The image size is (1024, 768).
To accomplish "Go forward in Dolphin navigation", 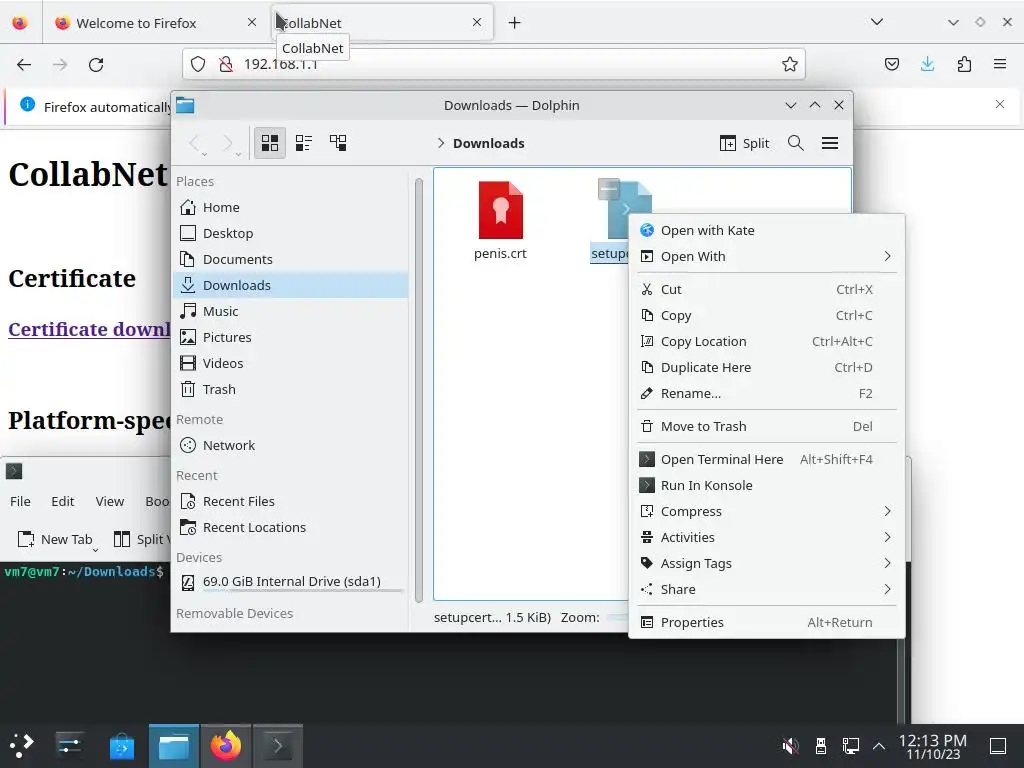I will tap(228, 143).
